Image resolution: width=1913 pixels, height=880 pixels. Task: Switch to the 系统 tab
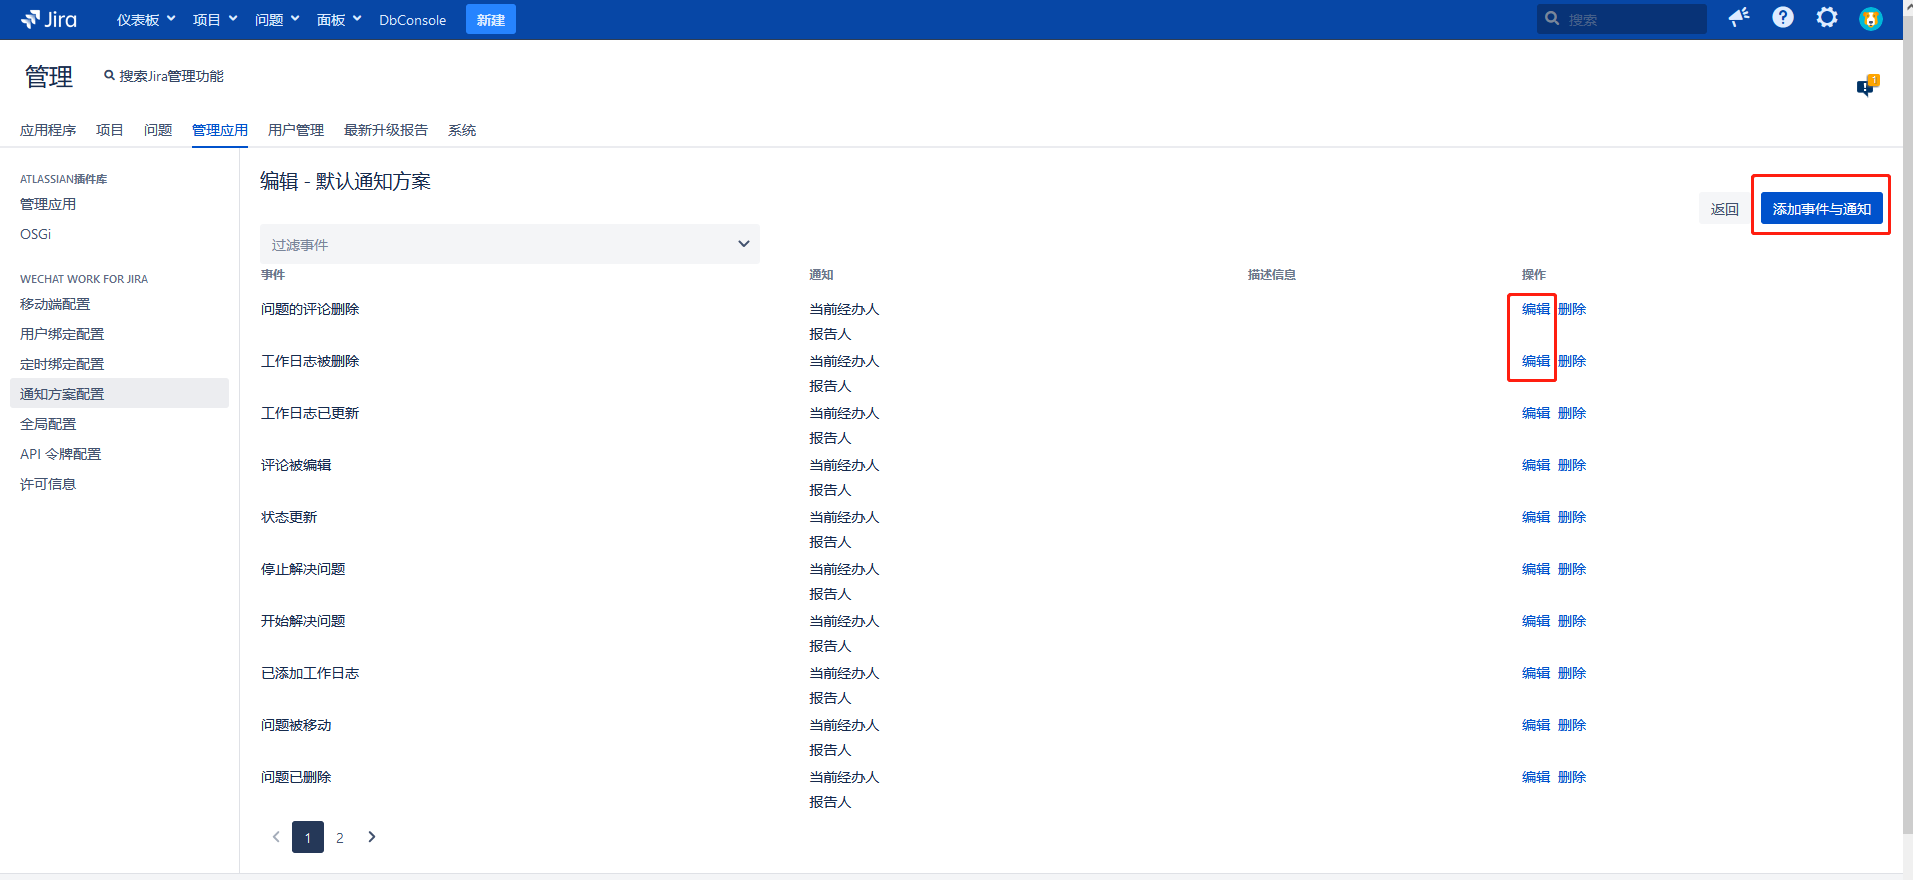[462, 130]
